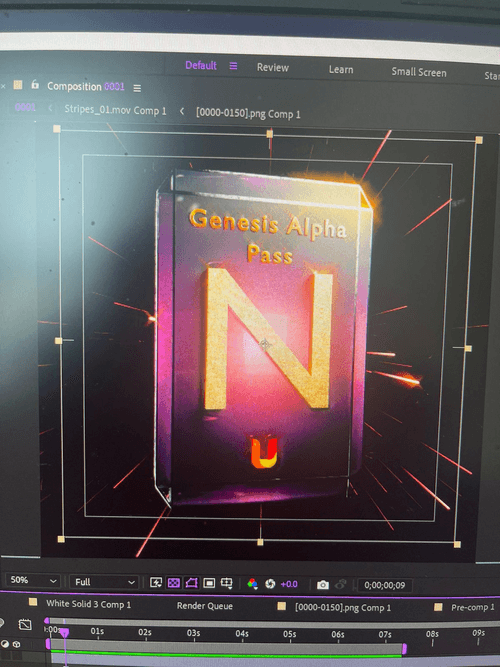This screenshot has width=500, height=667.
Task: Click the show snapshot icon
Action: [x=340, y=584]
